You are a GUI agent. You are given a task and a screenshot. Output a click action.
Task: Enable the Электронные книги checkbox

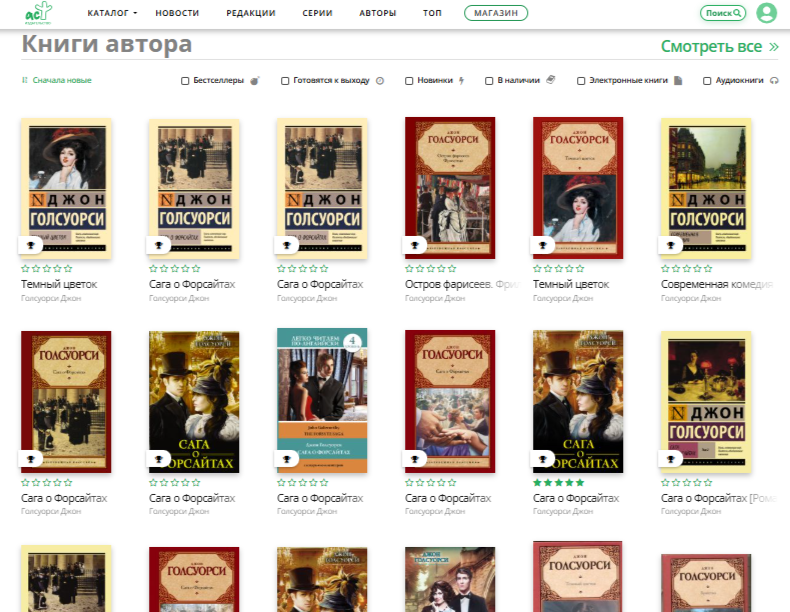pos(581,81)
